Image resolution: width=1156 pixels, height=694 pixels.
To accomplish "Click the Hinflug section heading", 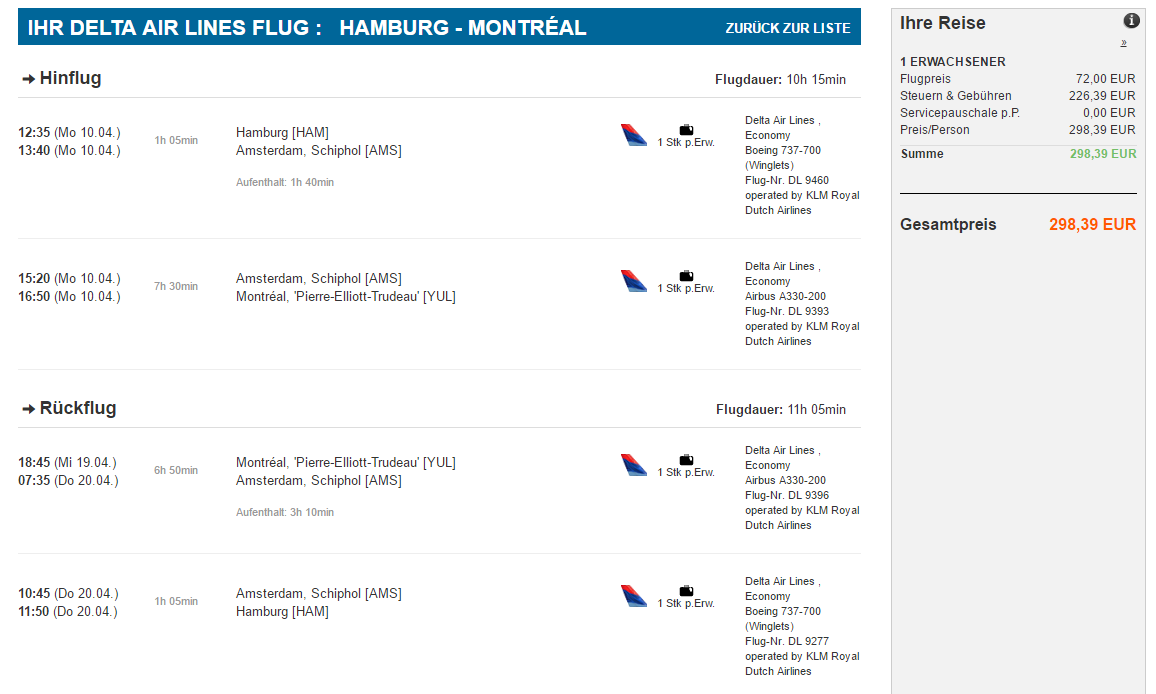I will pos(70,78).
